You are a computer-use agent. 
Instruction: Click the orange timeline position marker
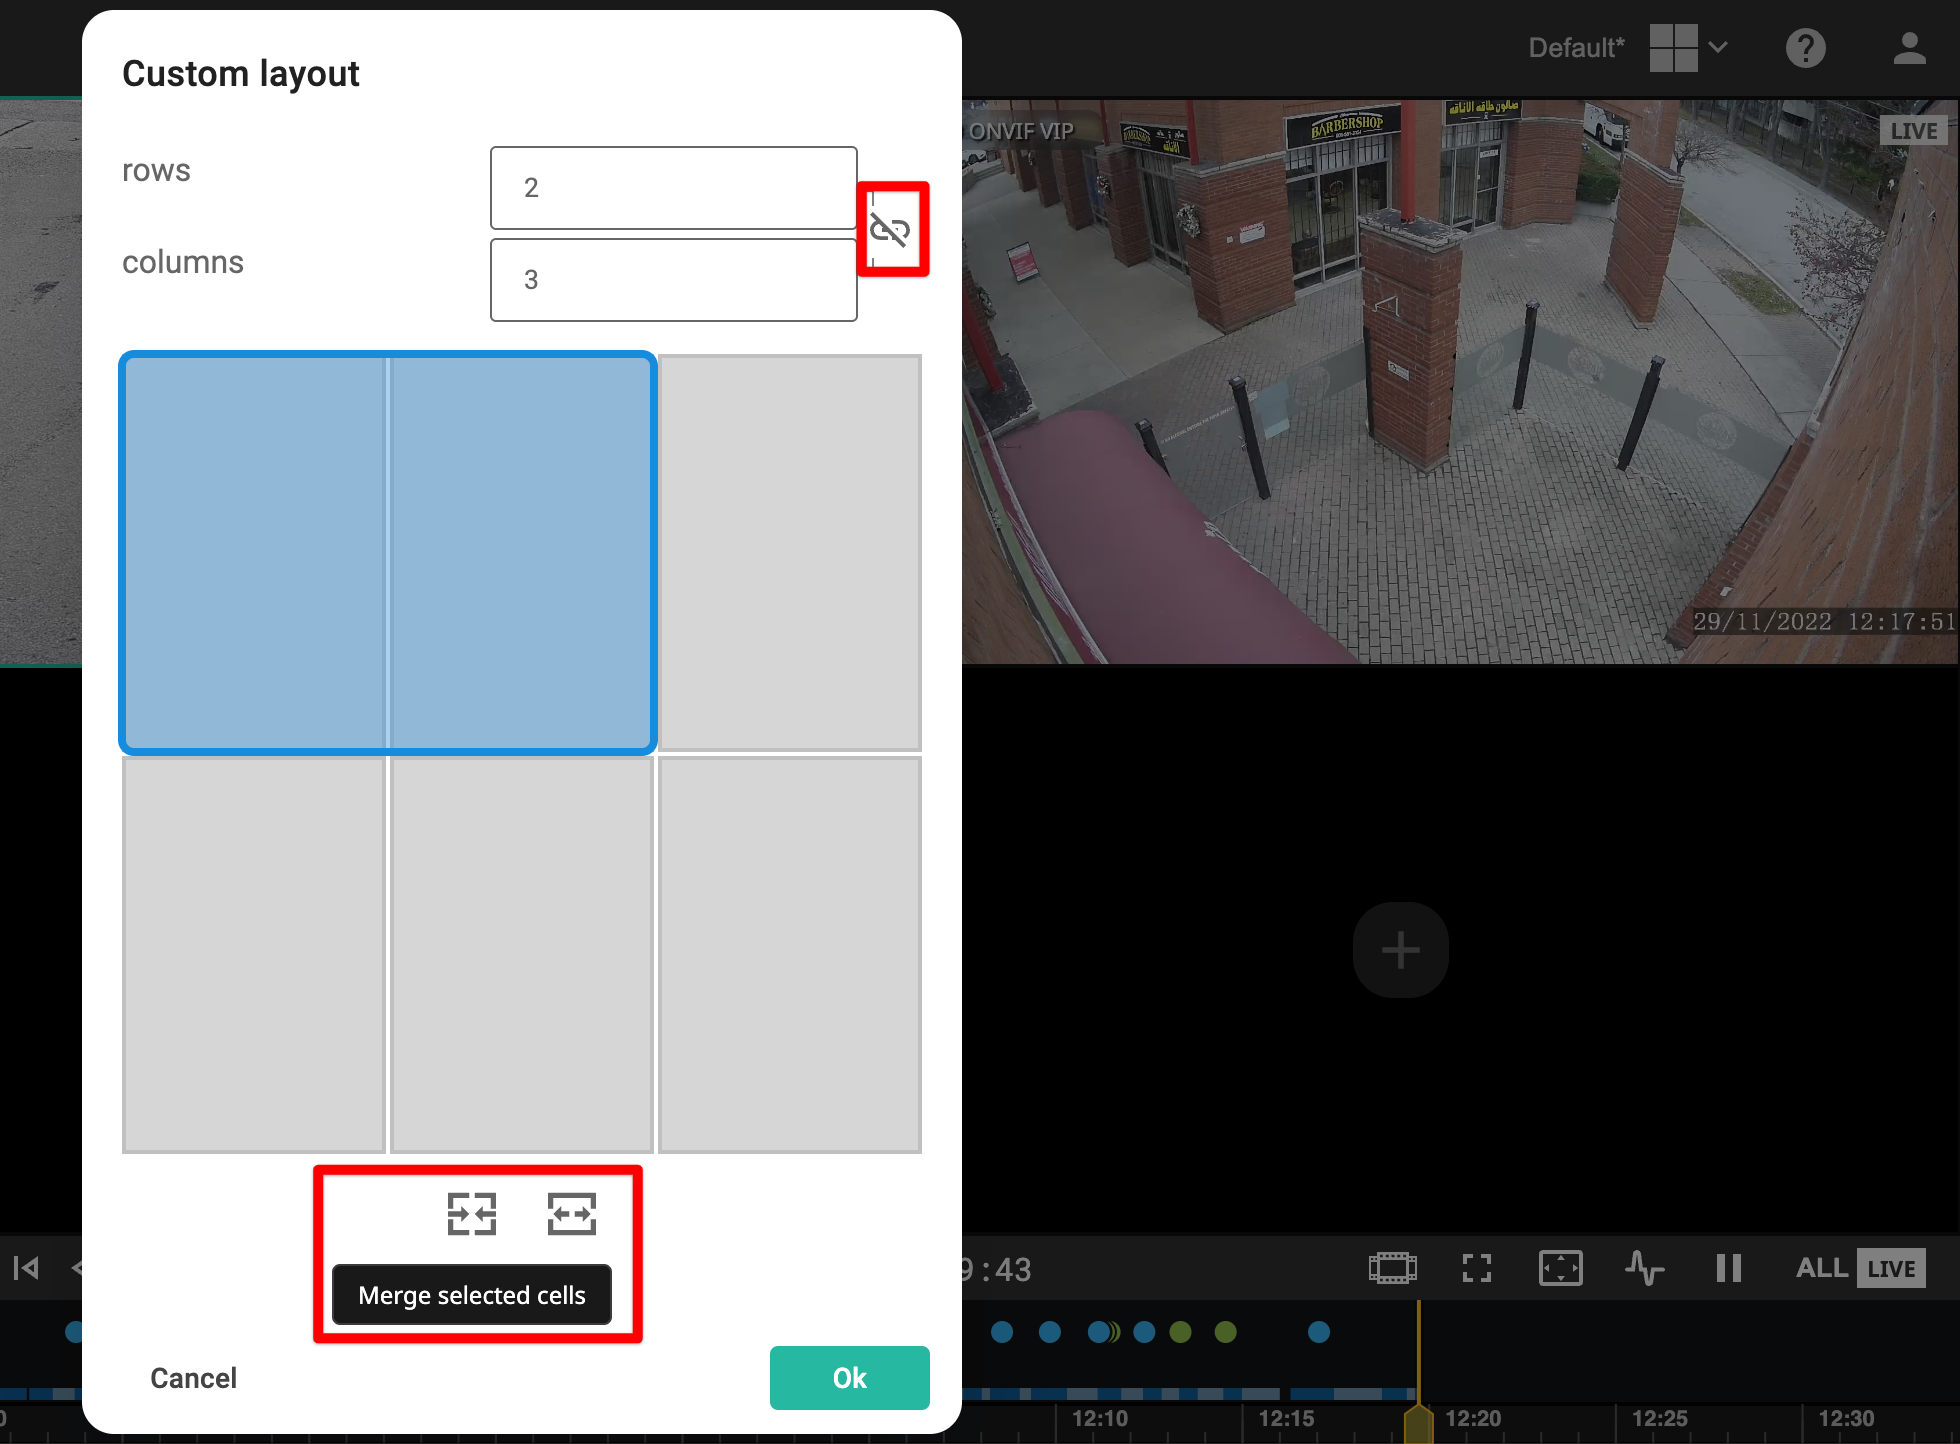pyautogui.click(x=1418, y=1422)
